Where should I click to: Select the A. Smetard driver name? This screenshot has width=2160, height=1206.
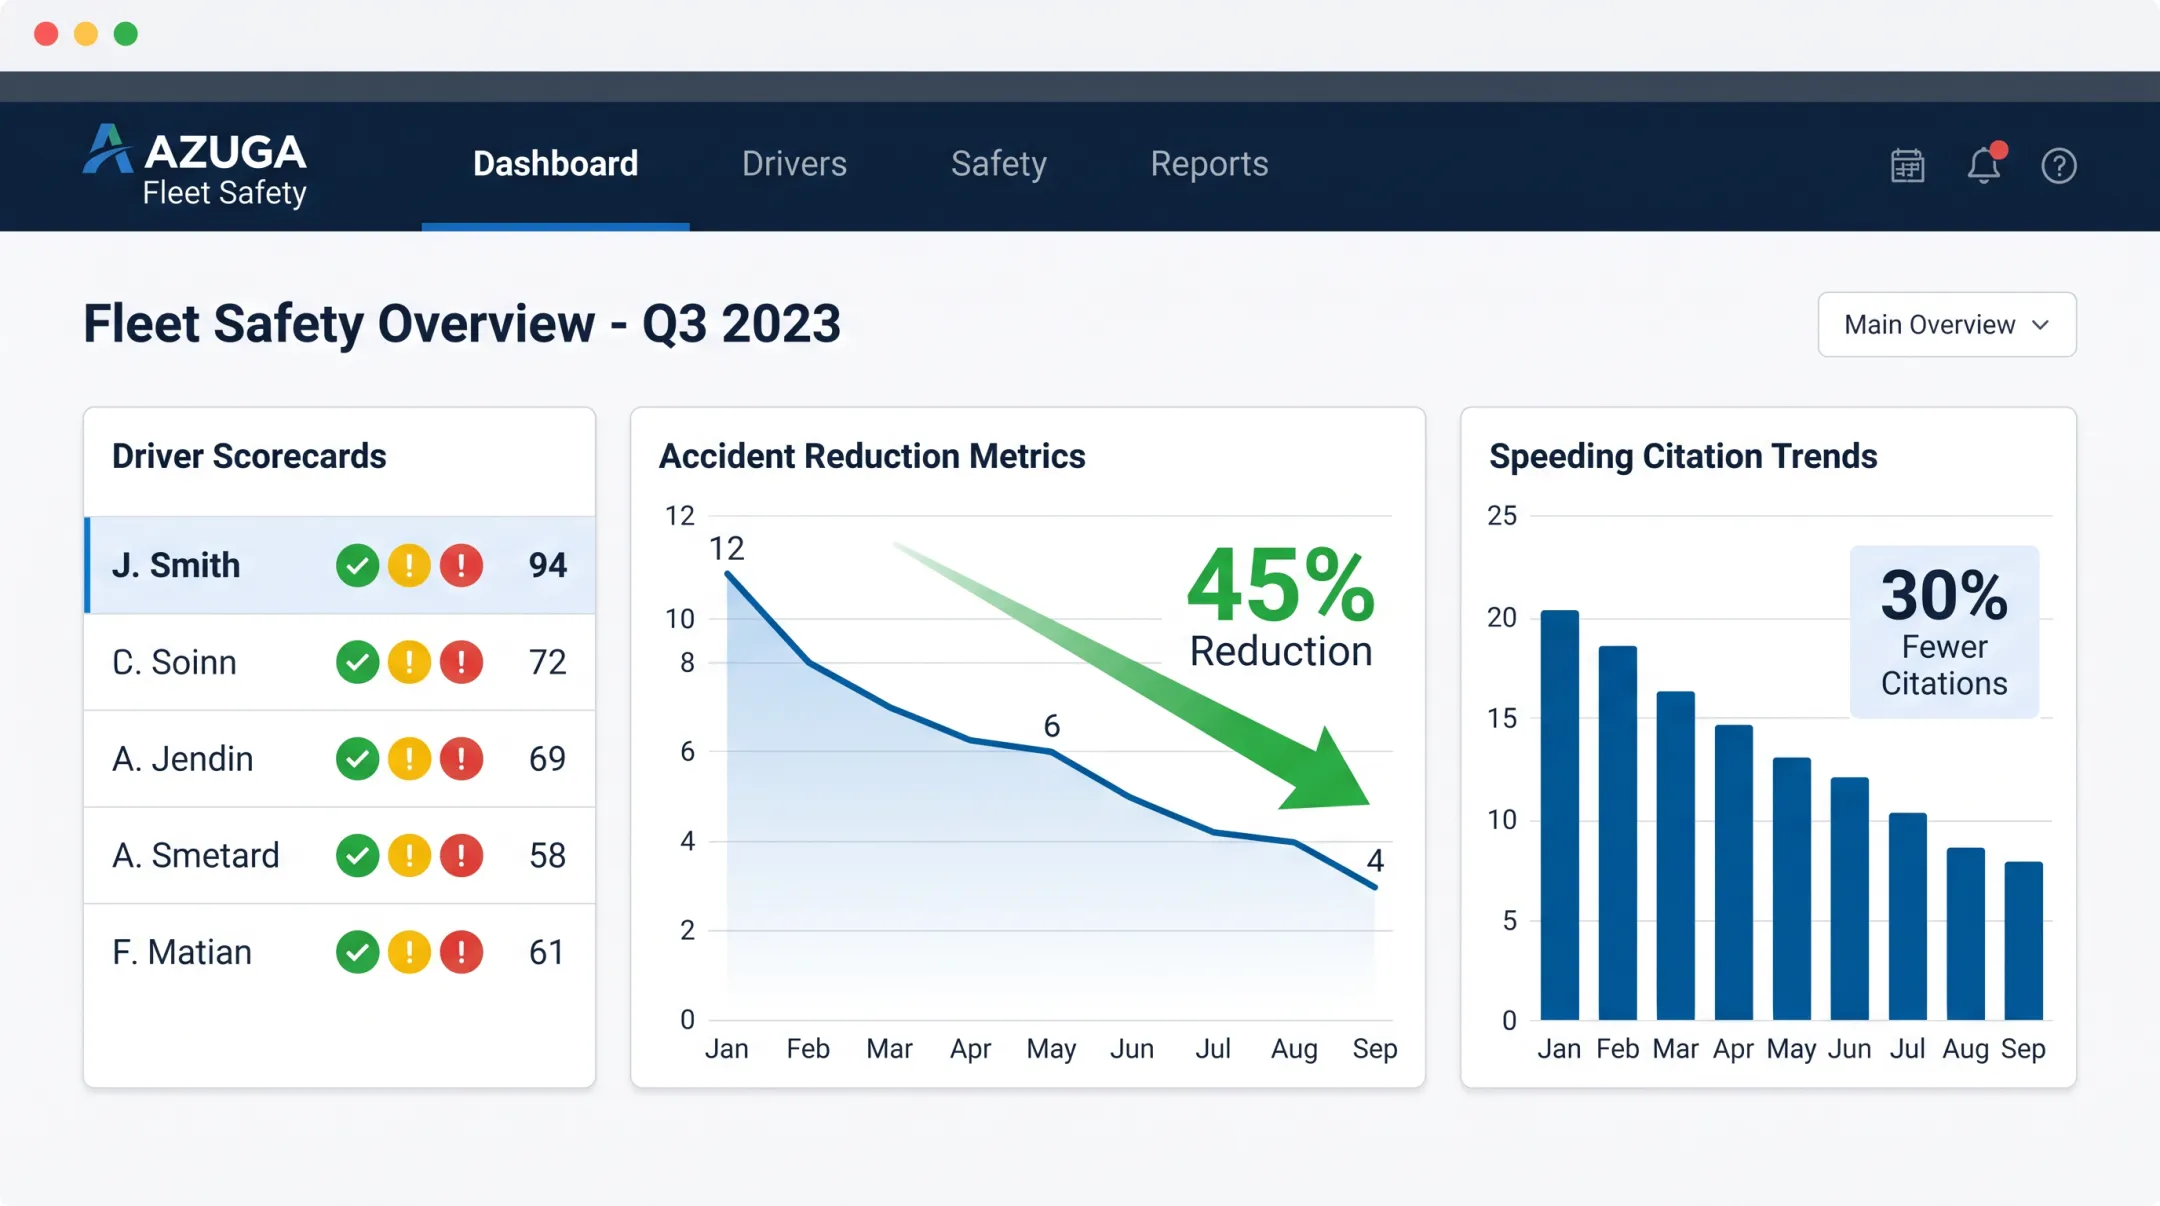click(195, 856)
